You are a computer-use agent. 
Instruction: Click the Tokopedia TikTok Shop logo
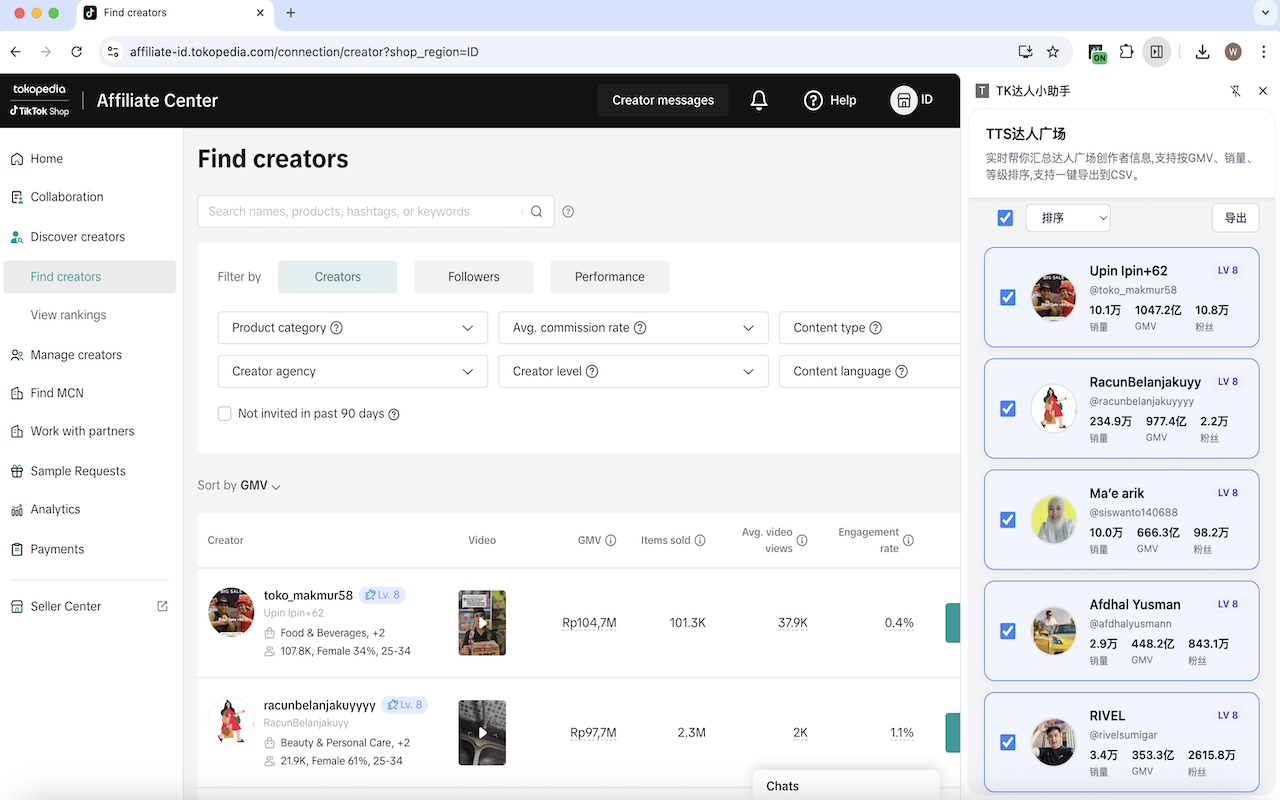coord(40,100)
